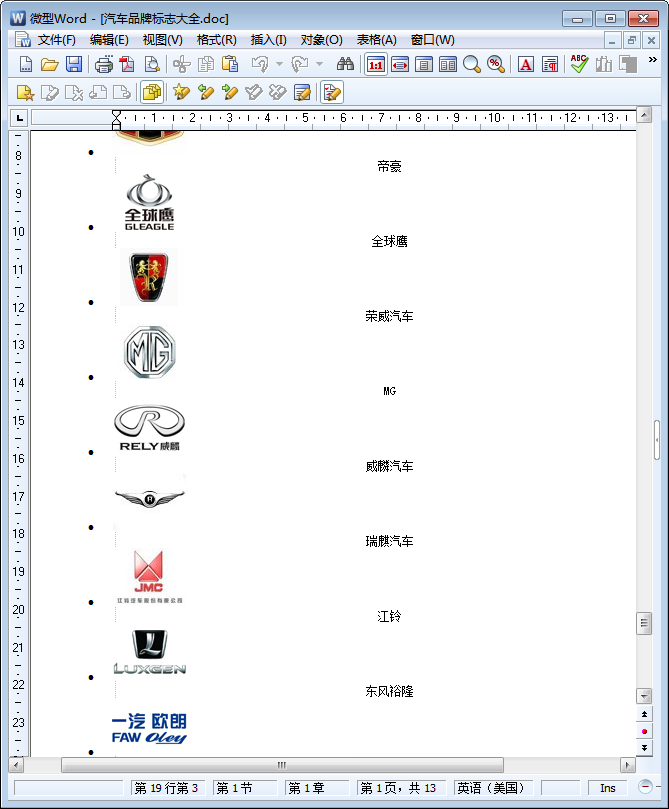The height and width of the screenshot is (809, 669).
Task: Click the Paste clipboard icon
Action: point(230,64)
